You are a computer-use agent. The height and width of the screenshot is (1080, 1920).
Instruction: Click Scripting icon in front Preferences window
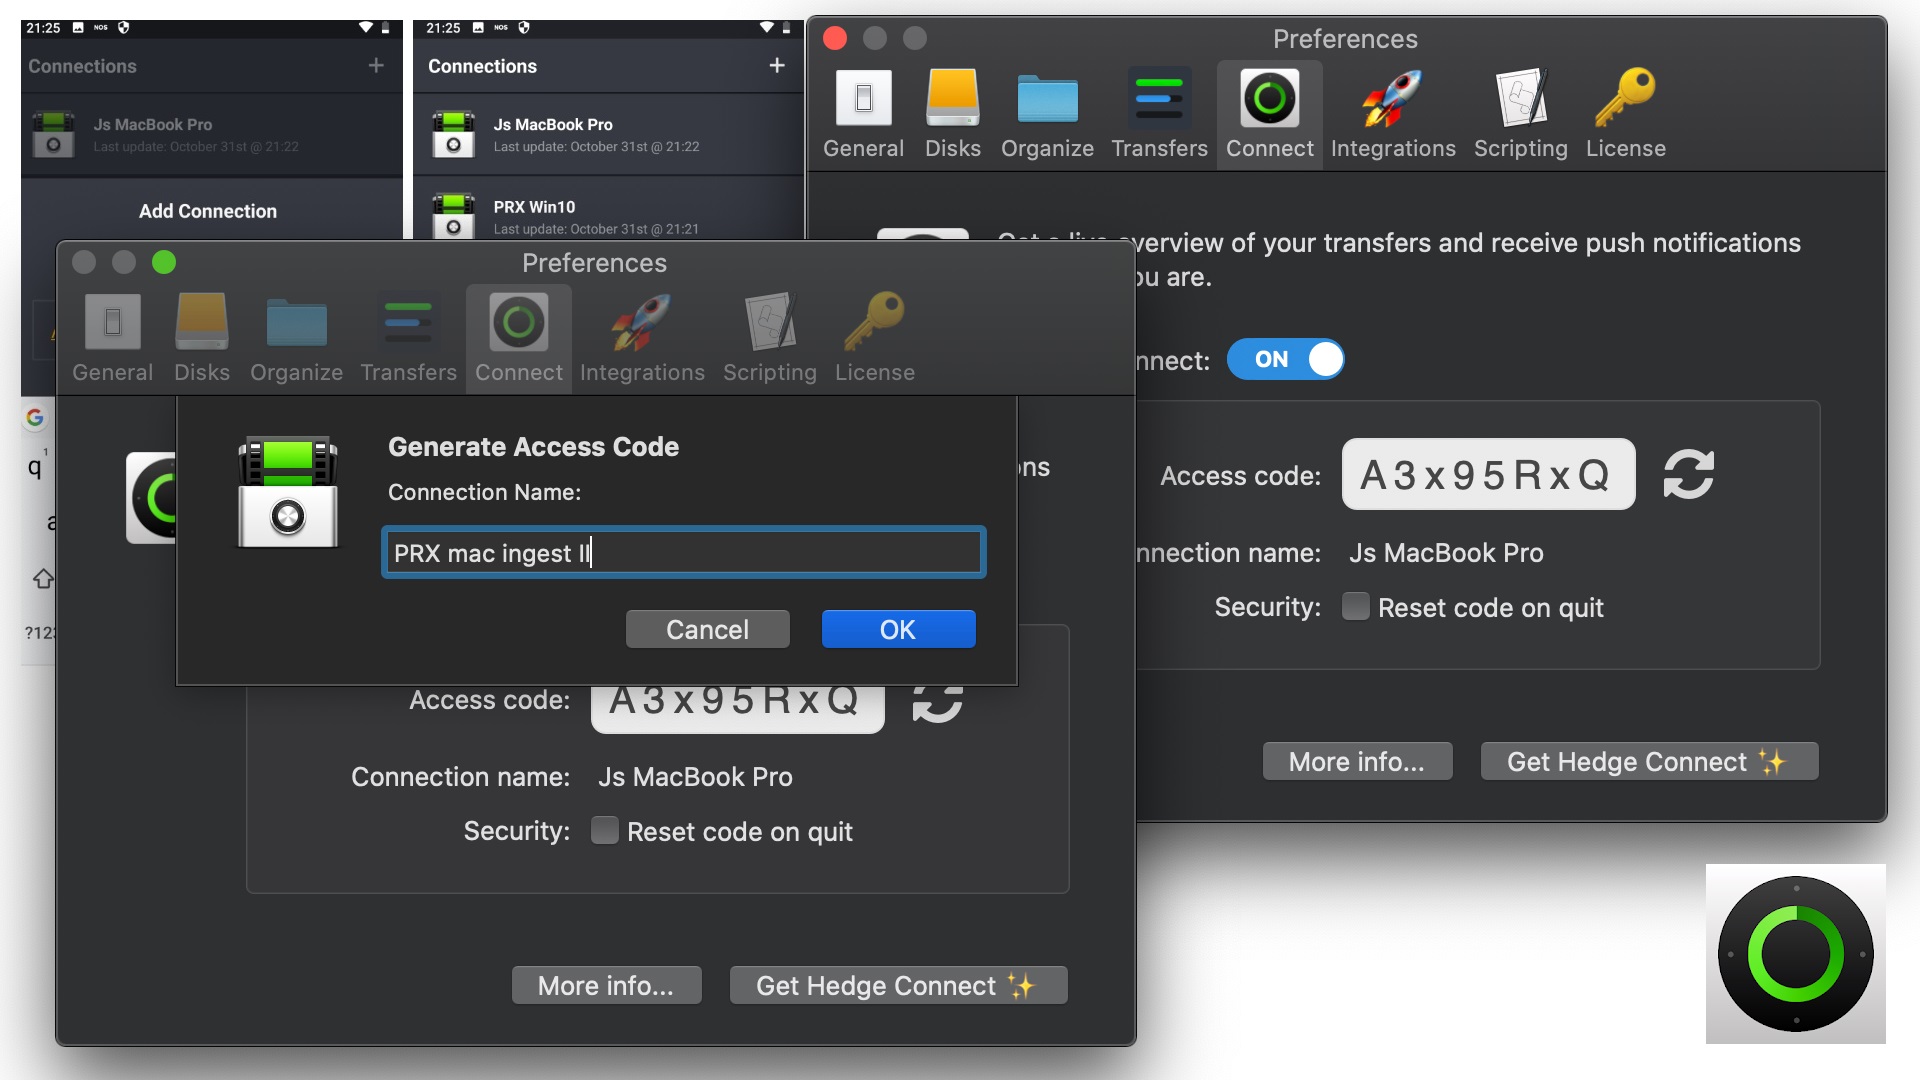point(770,322)
